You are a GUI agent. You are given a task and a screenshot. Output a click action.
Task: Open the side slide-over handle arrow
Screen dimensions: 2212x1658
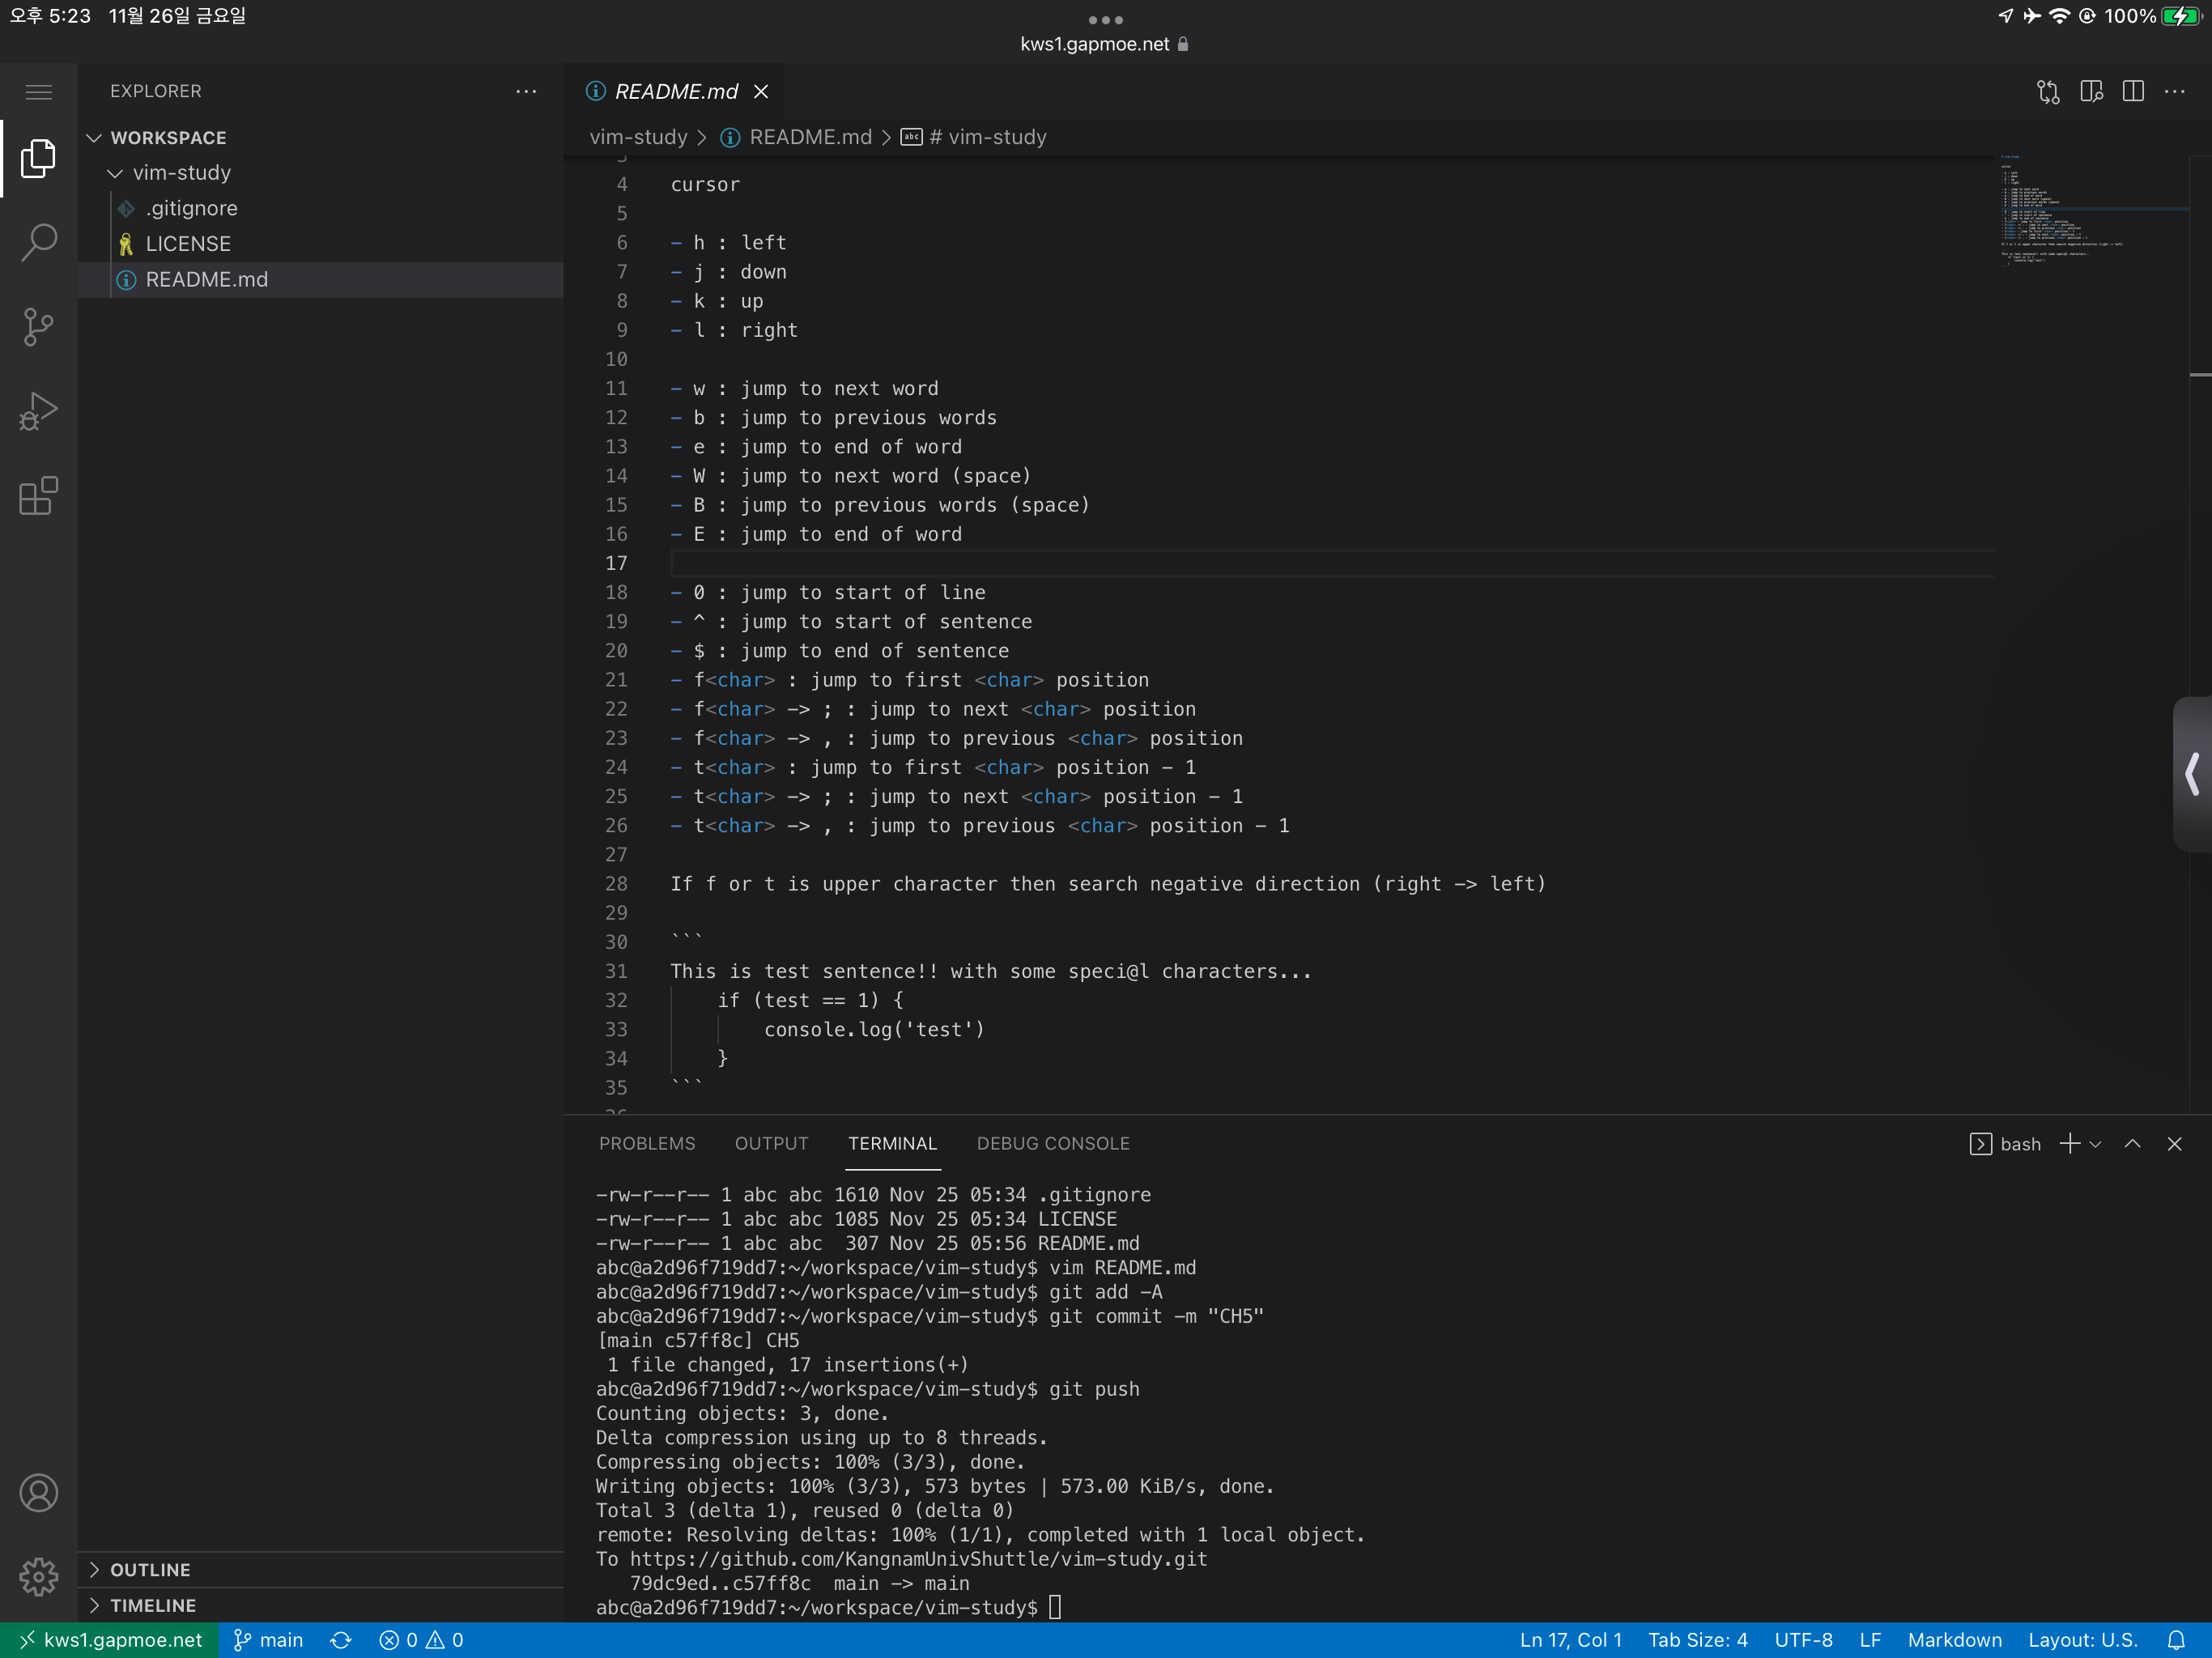[2192, 773]
